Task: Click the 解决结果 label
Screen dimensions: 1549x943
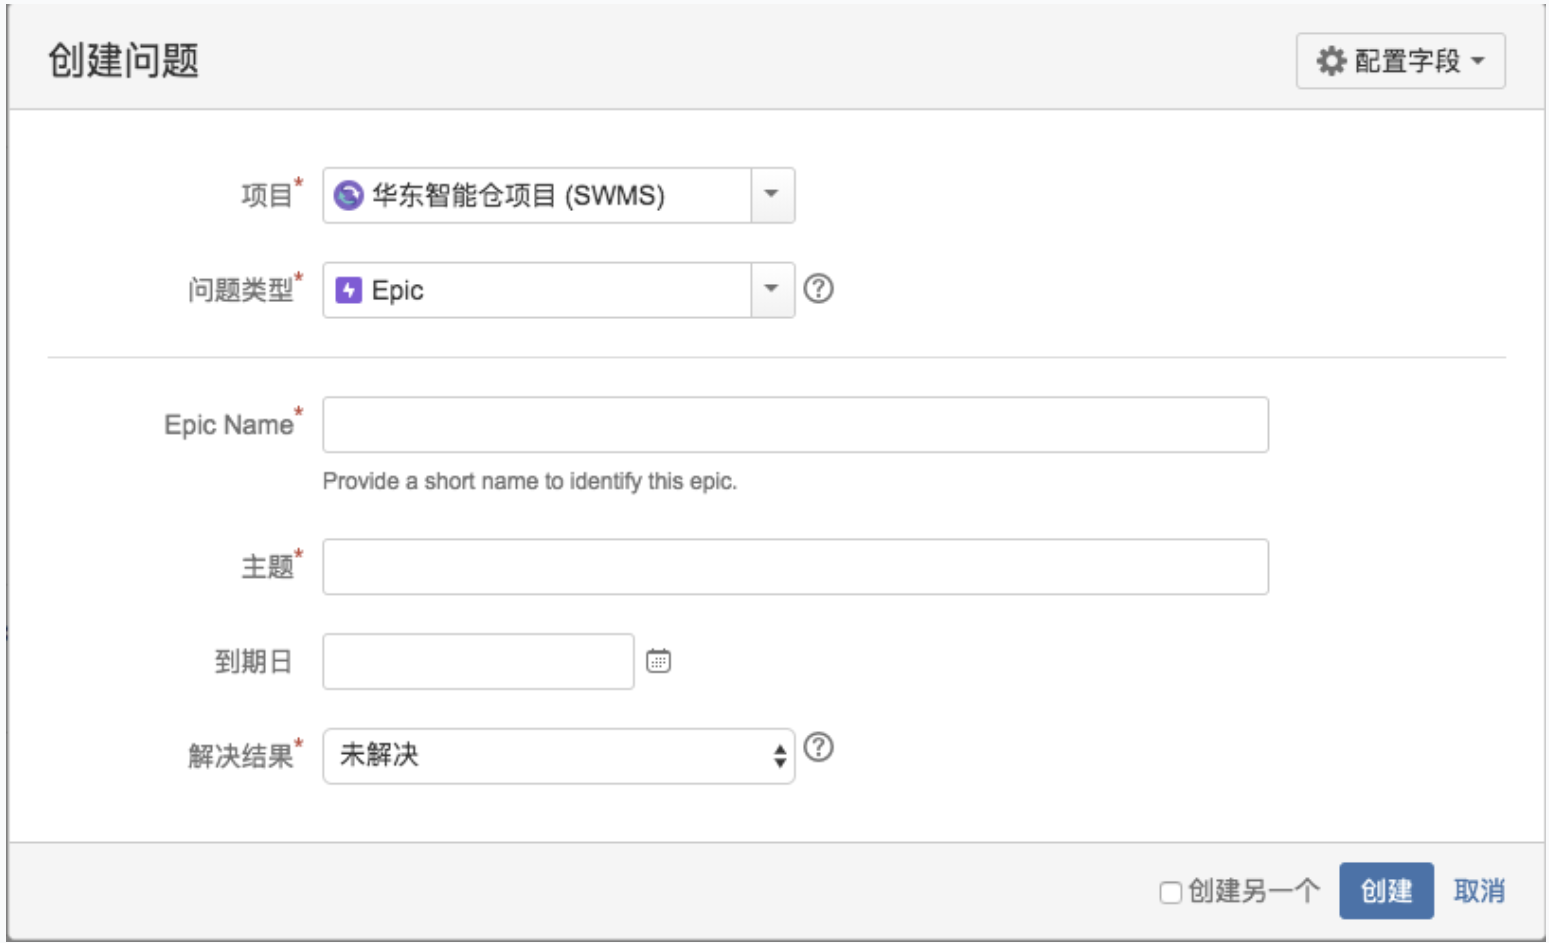Action: 241,756
